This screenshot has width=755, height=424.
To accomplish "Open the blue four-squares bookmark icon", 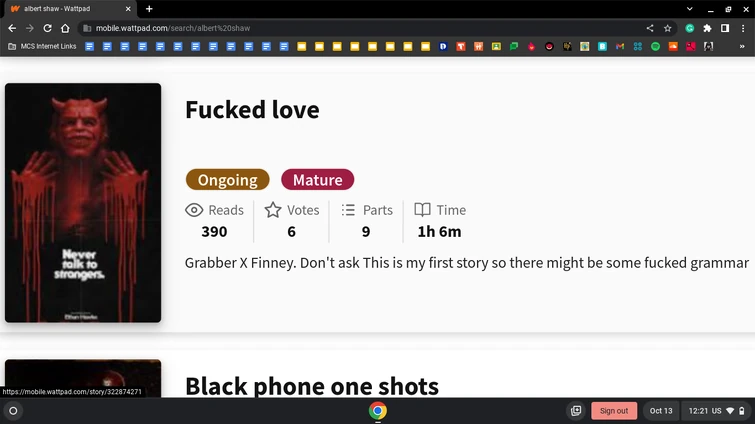I will [x=638, y=46].
